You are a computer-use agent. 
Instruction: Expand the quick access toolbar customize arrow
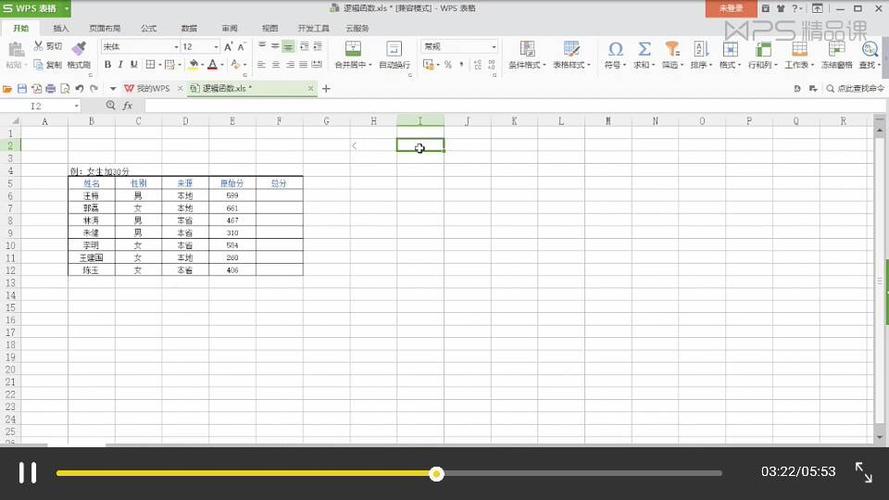113,88
